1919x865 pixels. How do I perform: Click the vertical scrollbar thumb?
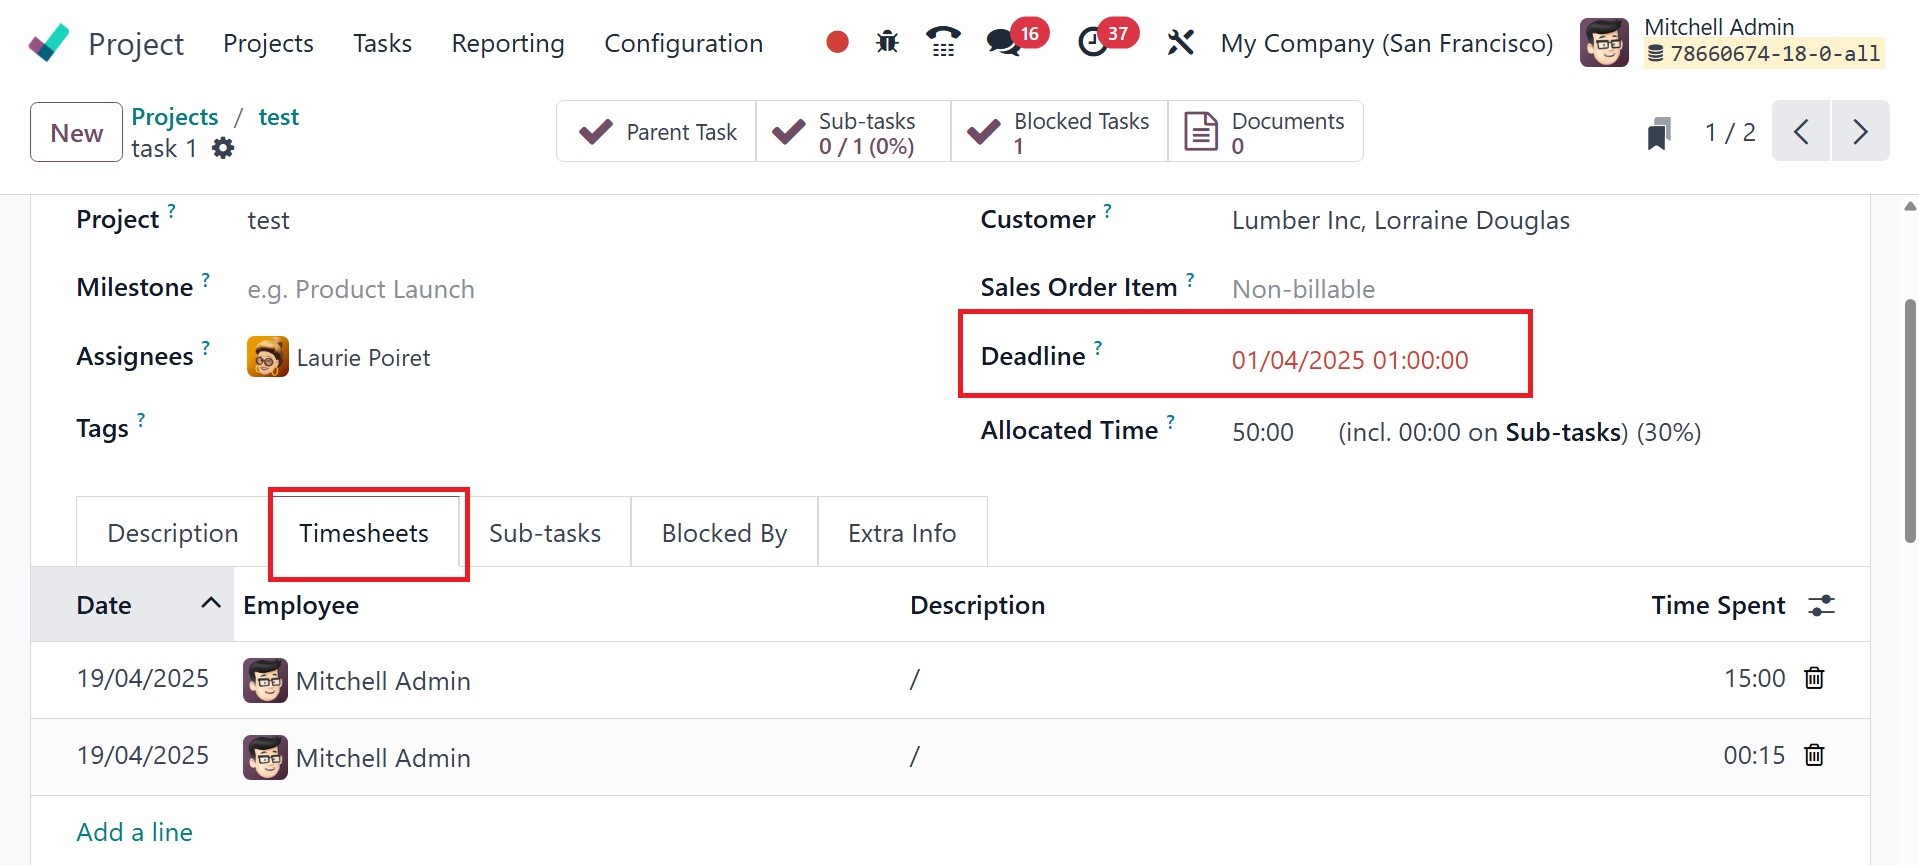pos(1909,420)
